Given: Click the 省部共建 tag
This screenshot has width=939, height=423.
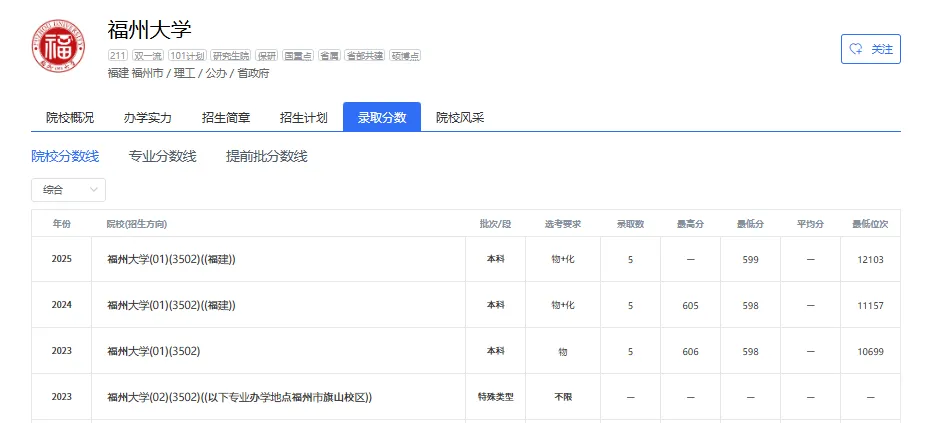Looking at the screenshot, I should point(365,56).
